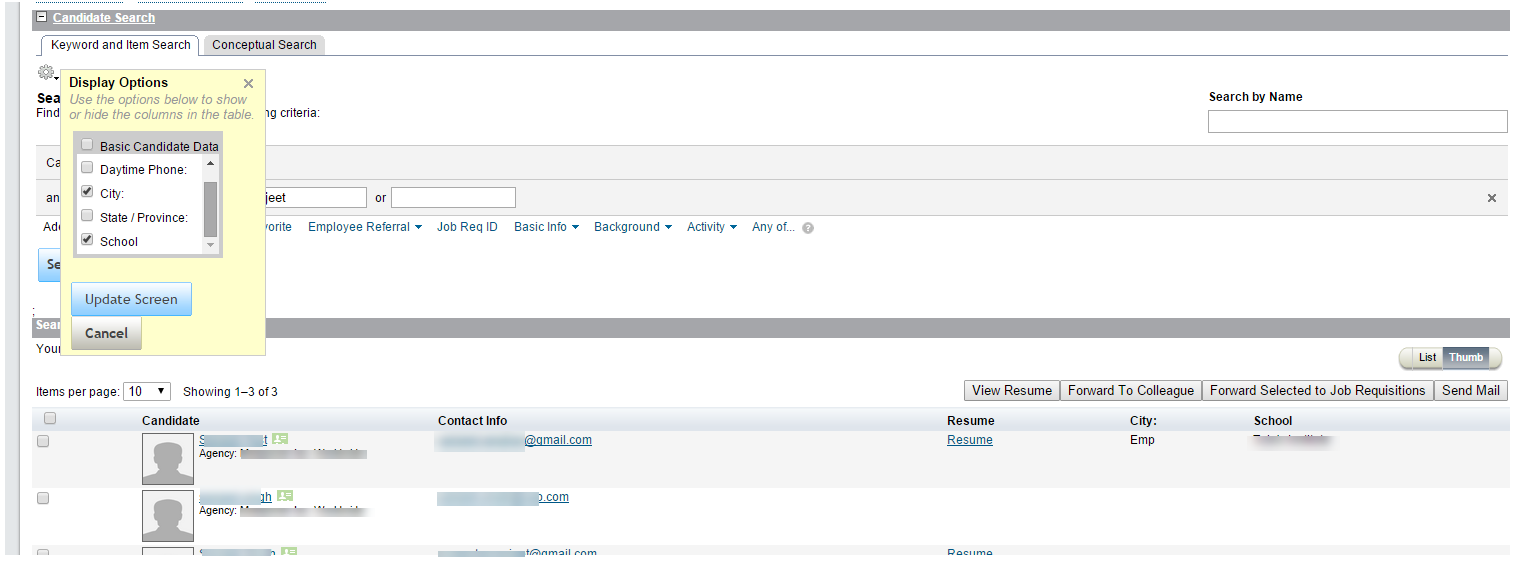Click green card icon beside name ending 'gh'
The width and height of the screenshot is (1531, 565).
285,496
